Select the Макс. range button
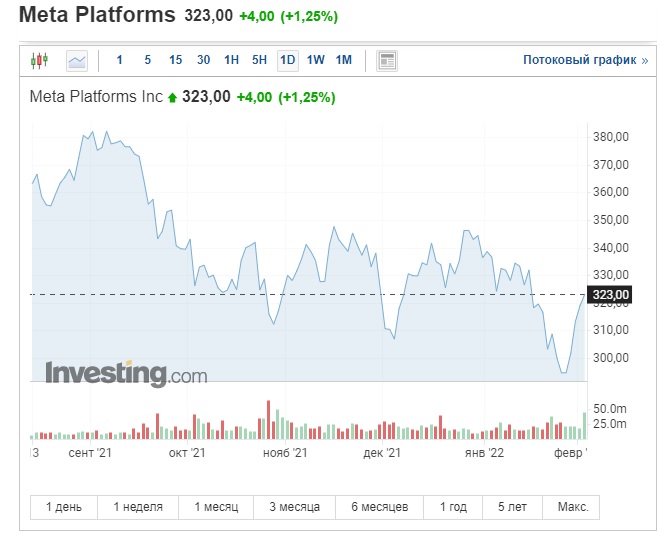 (x=572, y=507)
